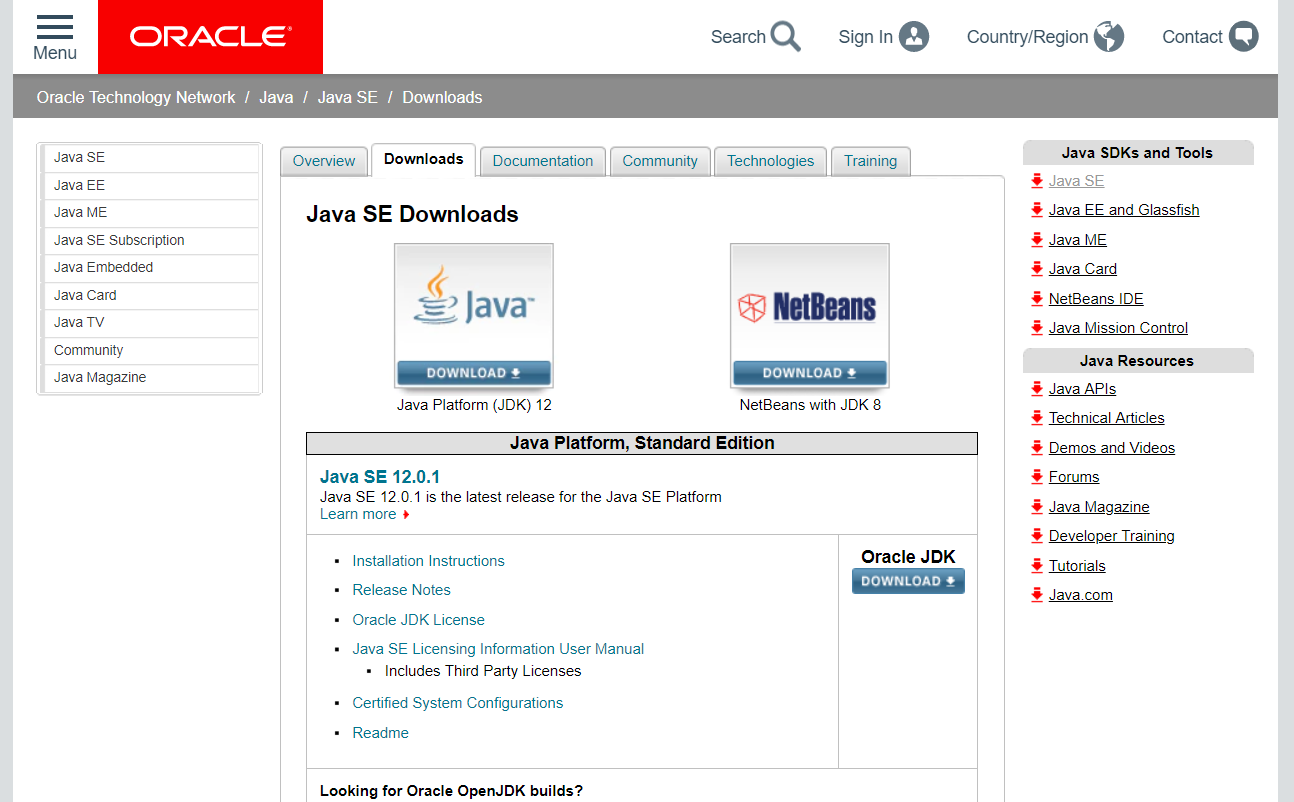Click the Oracle JDK Download button

point(908,581)
